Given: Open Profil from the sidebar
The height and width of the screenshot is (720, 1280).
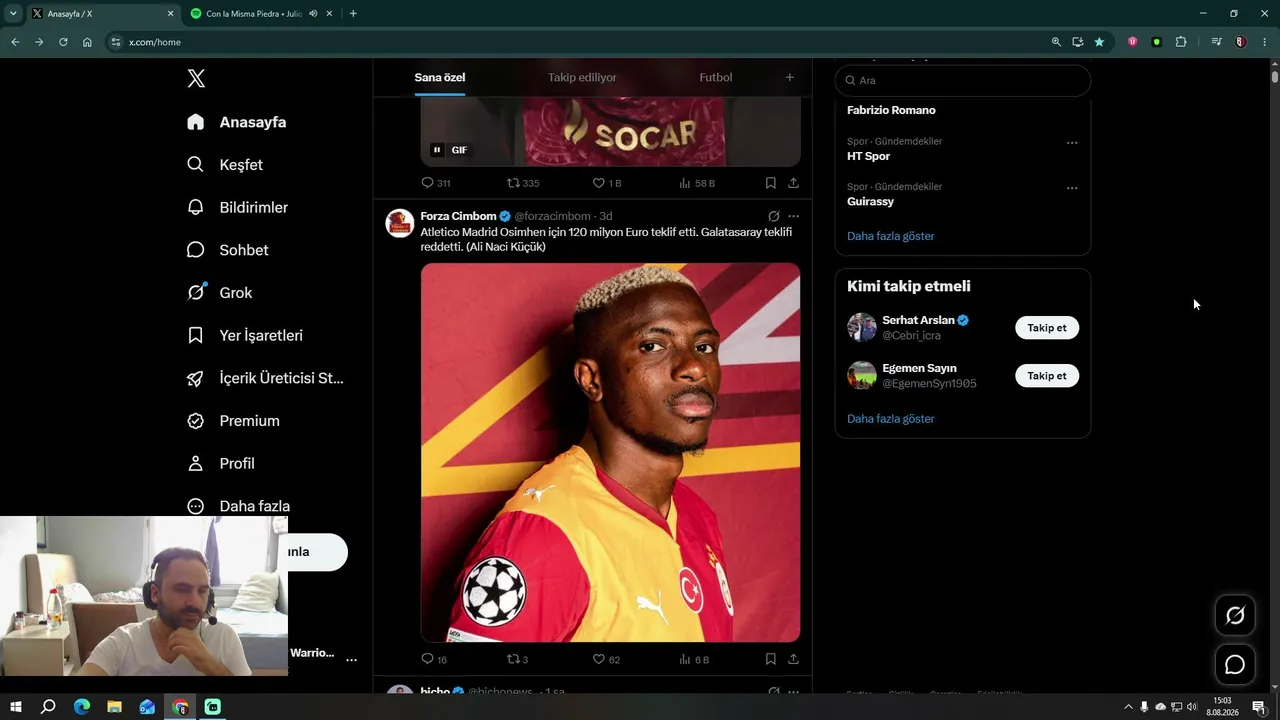Looking at the screenshot, I should [221, 464].
